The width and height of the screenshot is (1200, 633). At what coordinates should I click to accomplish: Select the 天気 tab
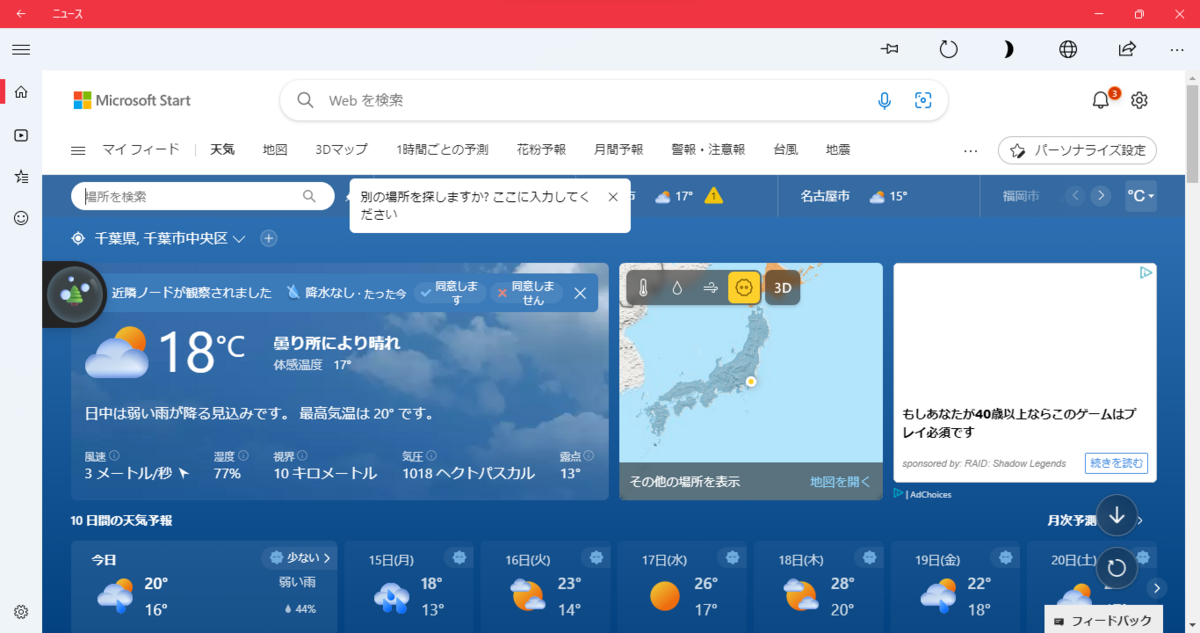coord(222,150)
